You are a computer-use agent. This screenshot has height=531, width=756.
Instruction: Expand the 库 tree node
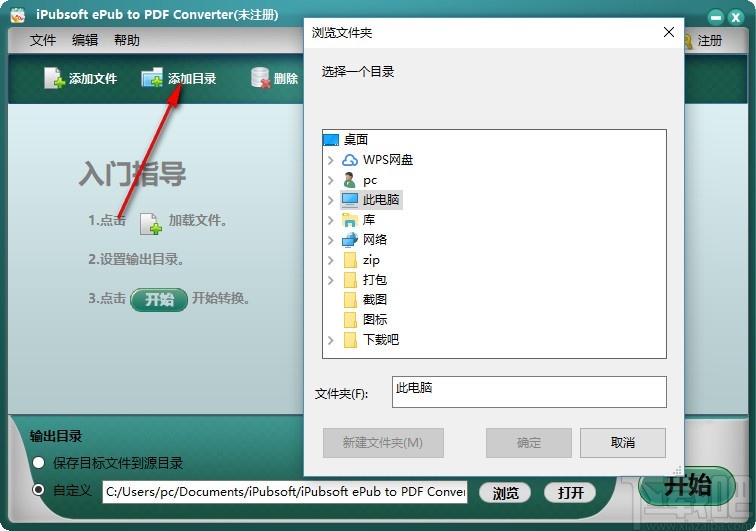(x=331, y=220)
